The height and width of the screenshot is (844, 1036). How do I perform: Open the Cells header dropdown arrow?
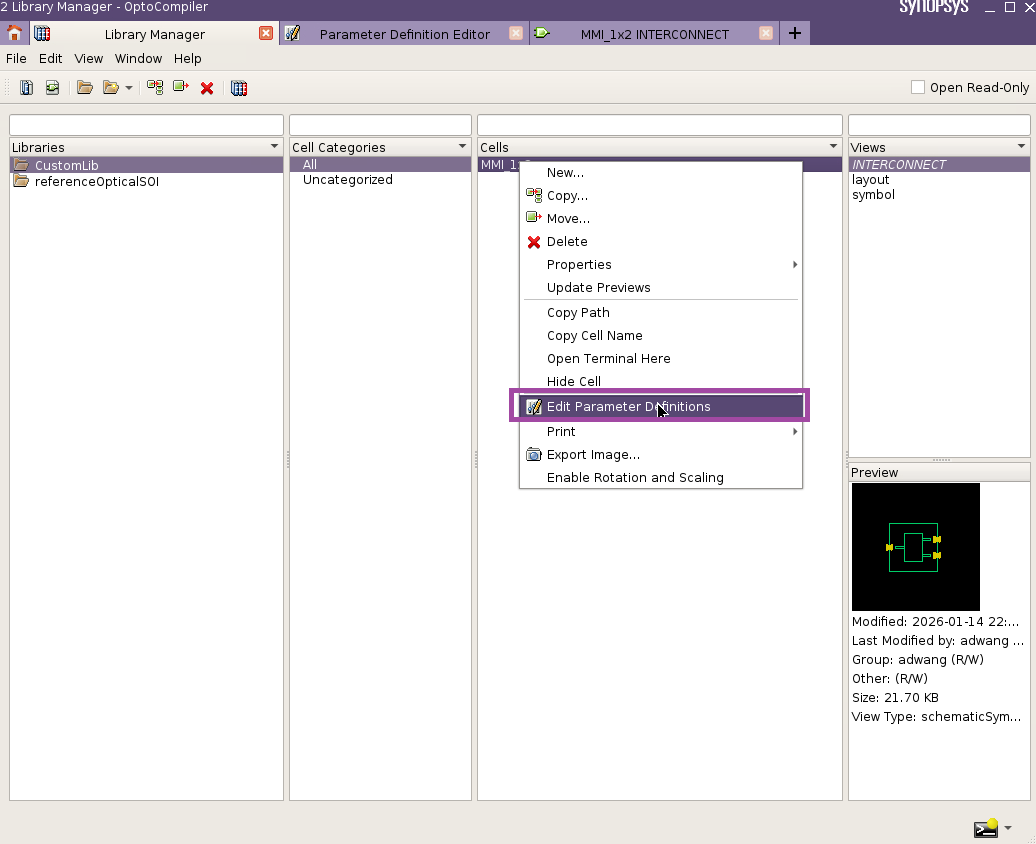pyautogui.click(x=833, y=146)
